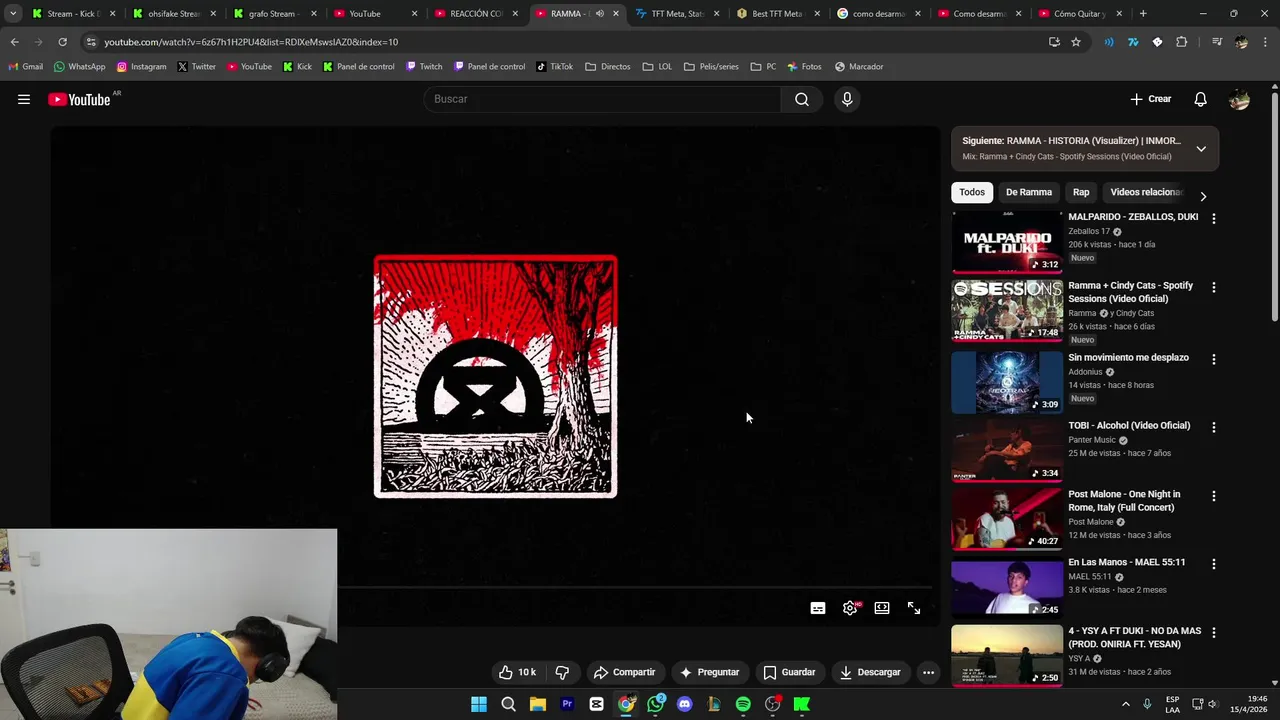Enter fullscreen mode in the player
Viewport: 1280px width, 720px height.
[x=914, y=608]
